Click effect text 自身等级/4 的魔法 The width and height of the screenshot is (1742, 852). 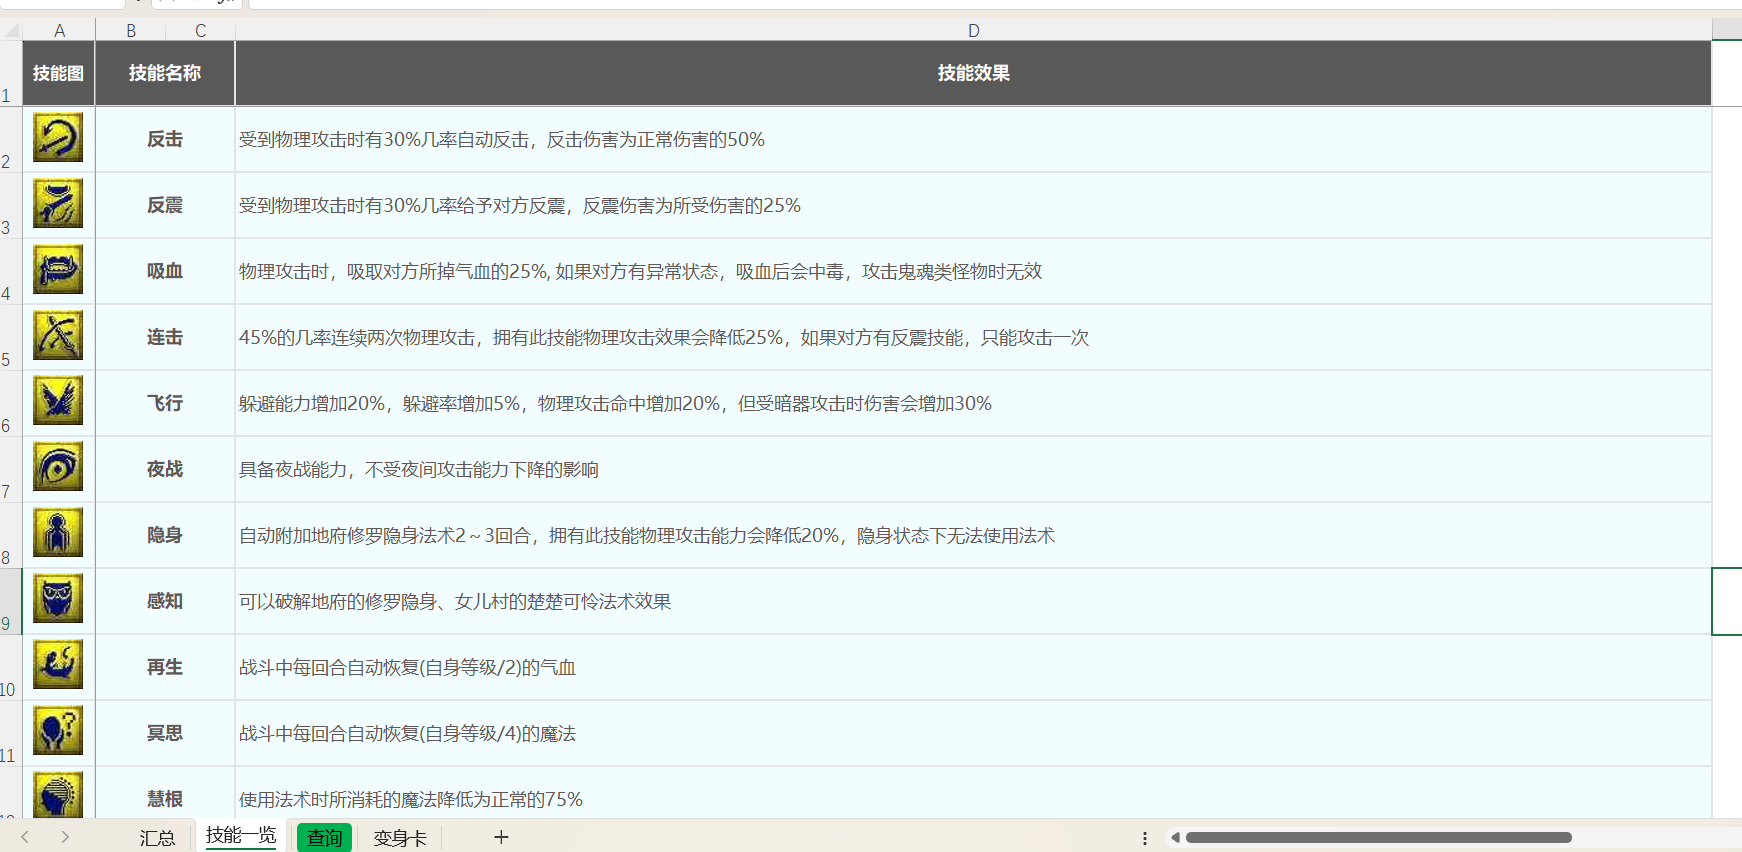pyautogui.click(x=408, y=734)
